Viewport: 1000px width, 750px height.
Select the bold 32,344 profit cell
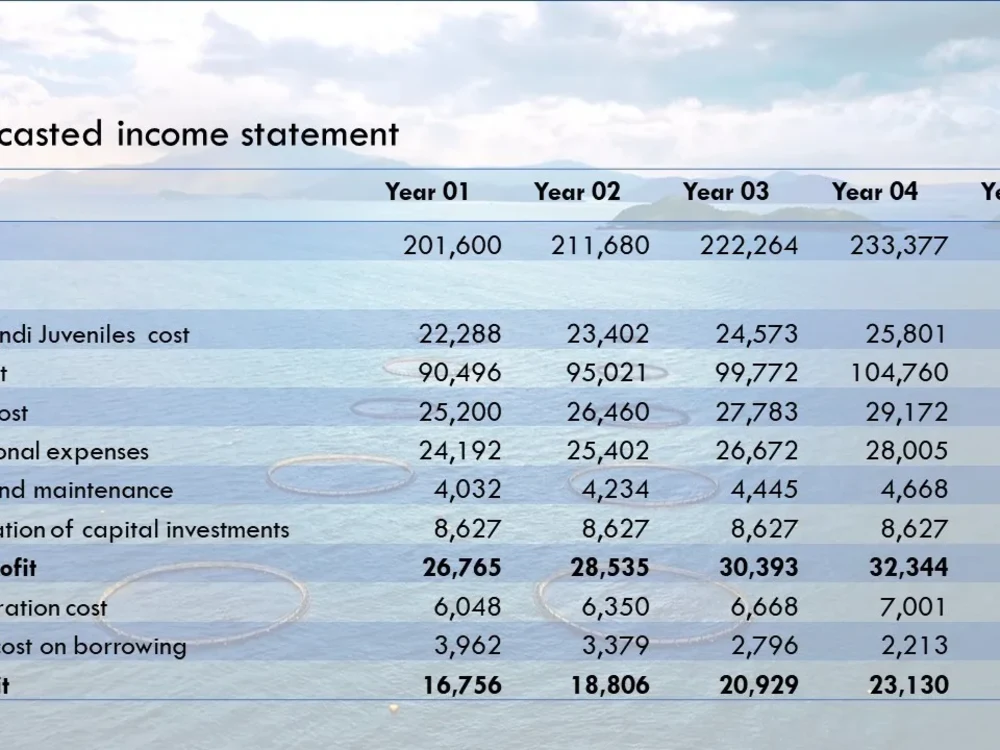click(908, 568)
